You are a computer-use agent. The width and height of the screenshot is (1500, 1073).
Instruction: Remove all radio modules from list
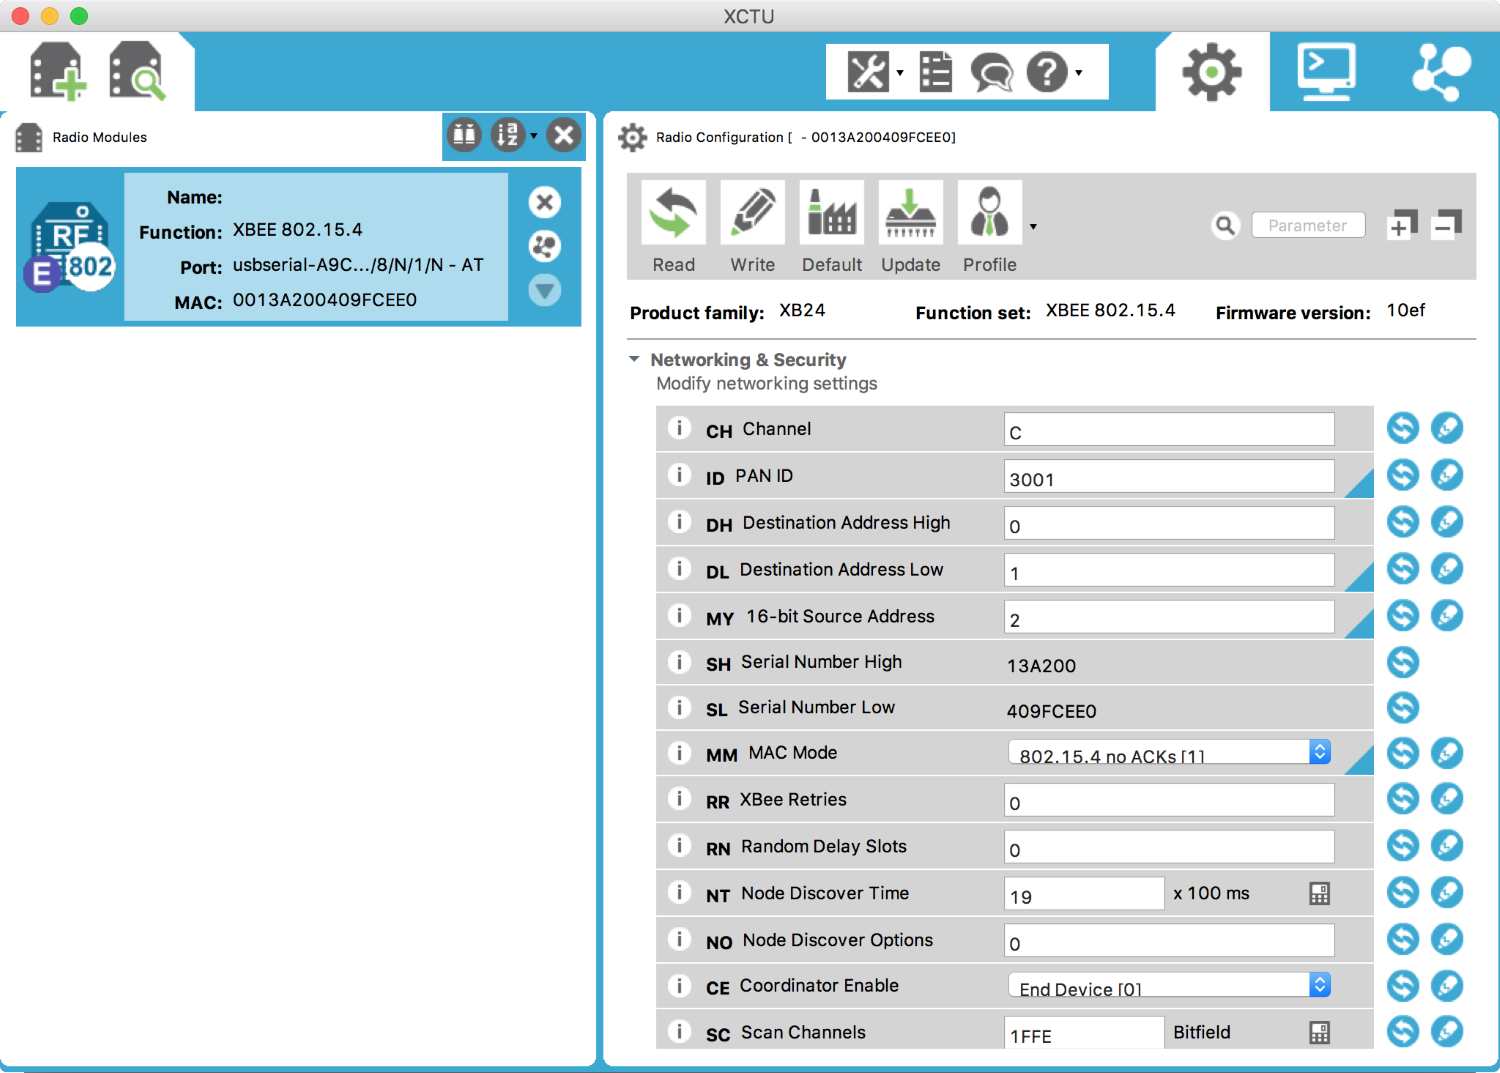click(564, 135)
